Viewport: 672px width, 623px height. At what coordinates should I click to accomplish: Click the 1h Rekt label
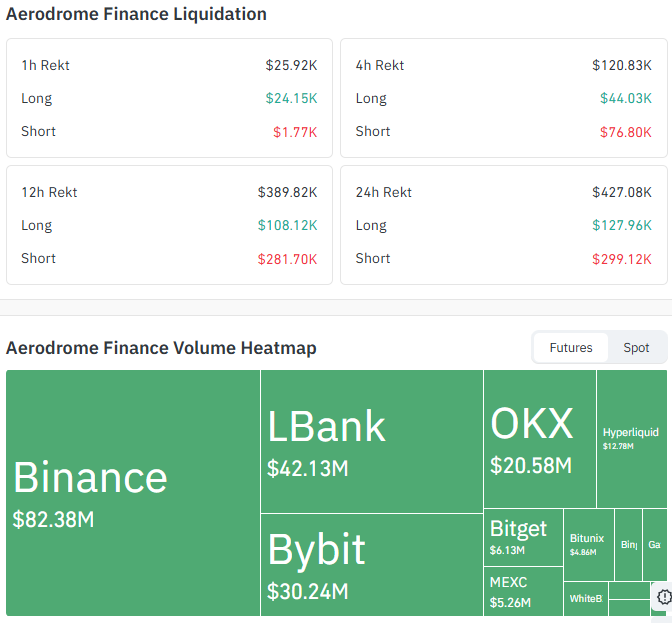pyautogui.click(x=45, y=65)
